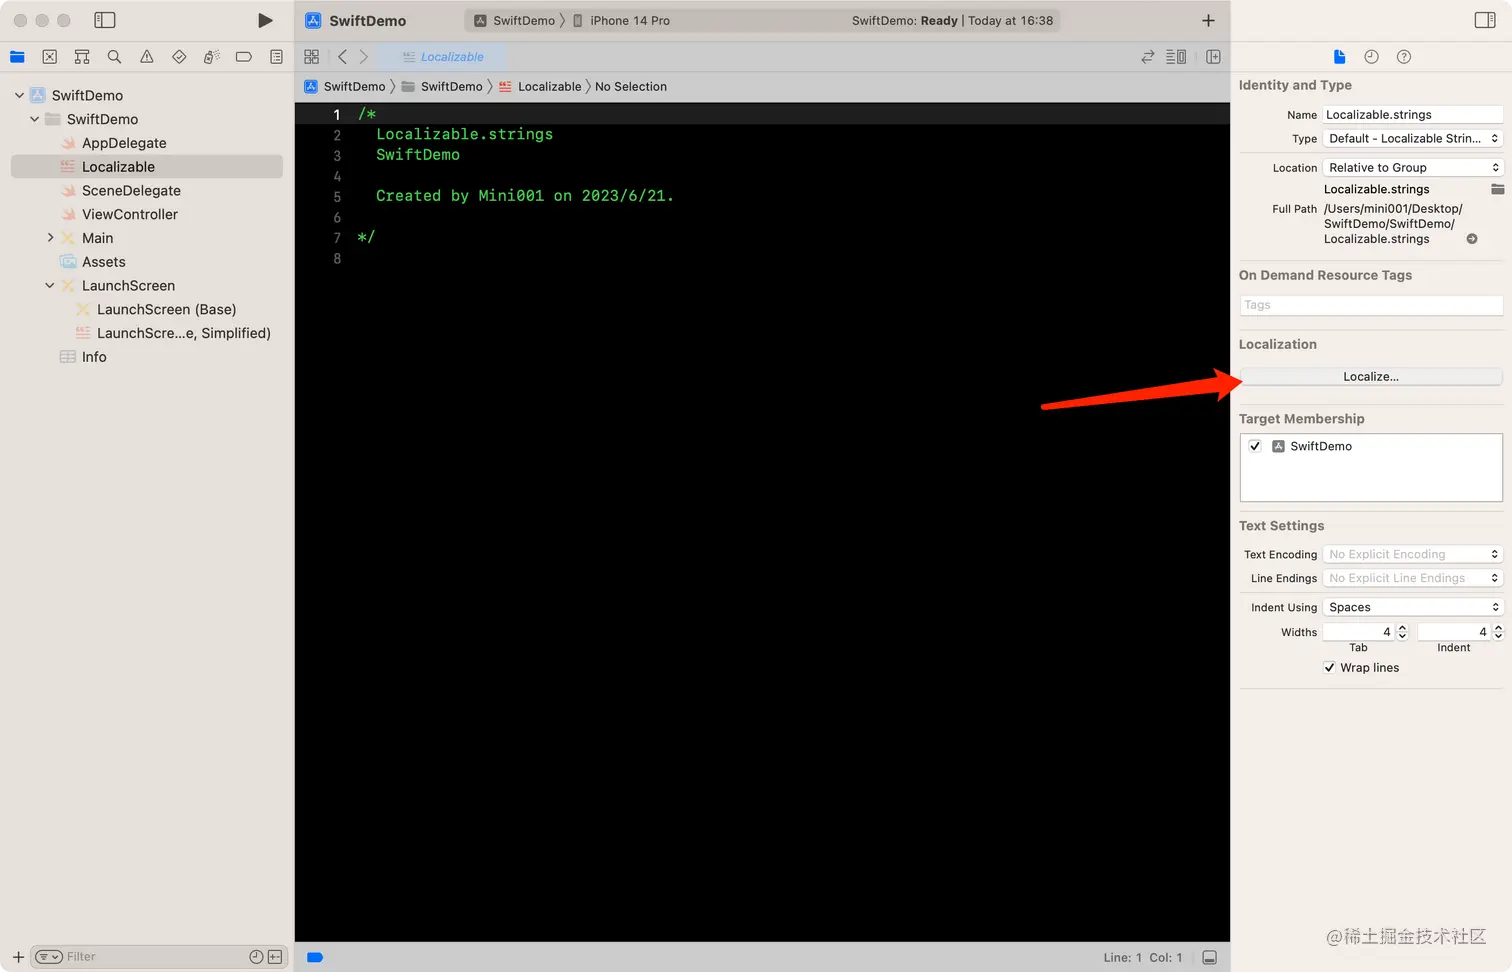Screen dimensions: 1512x972
Task: Open the Indent Using dropdown
Action: [x=1413, y=607]
